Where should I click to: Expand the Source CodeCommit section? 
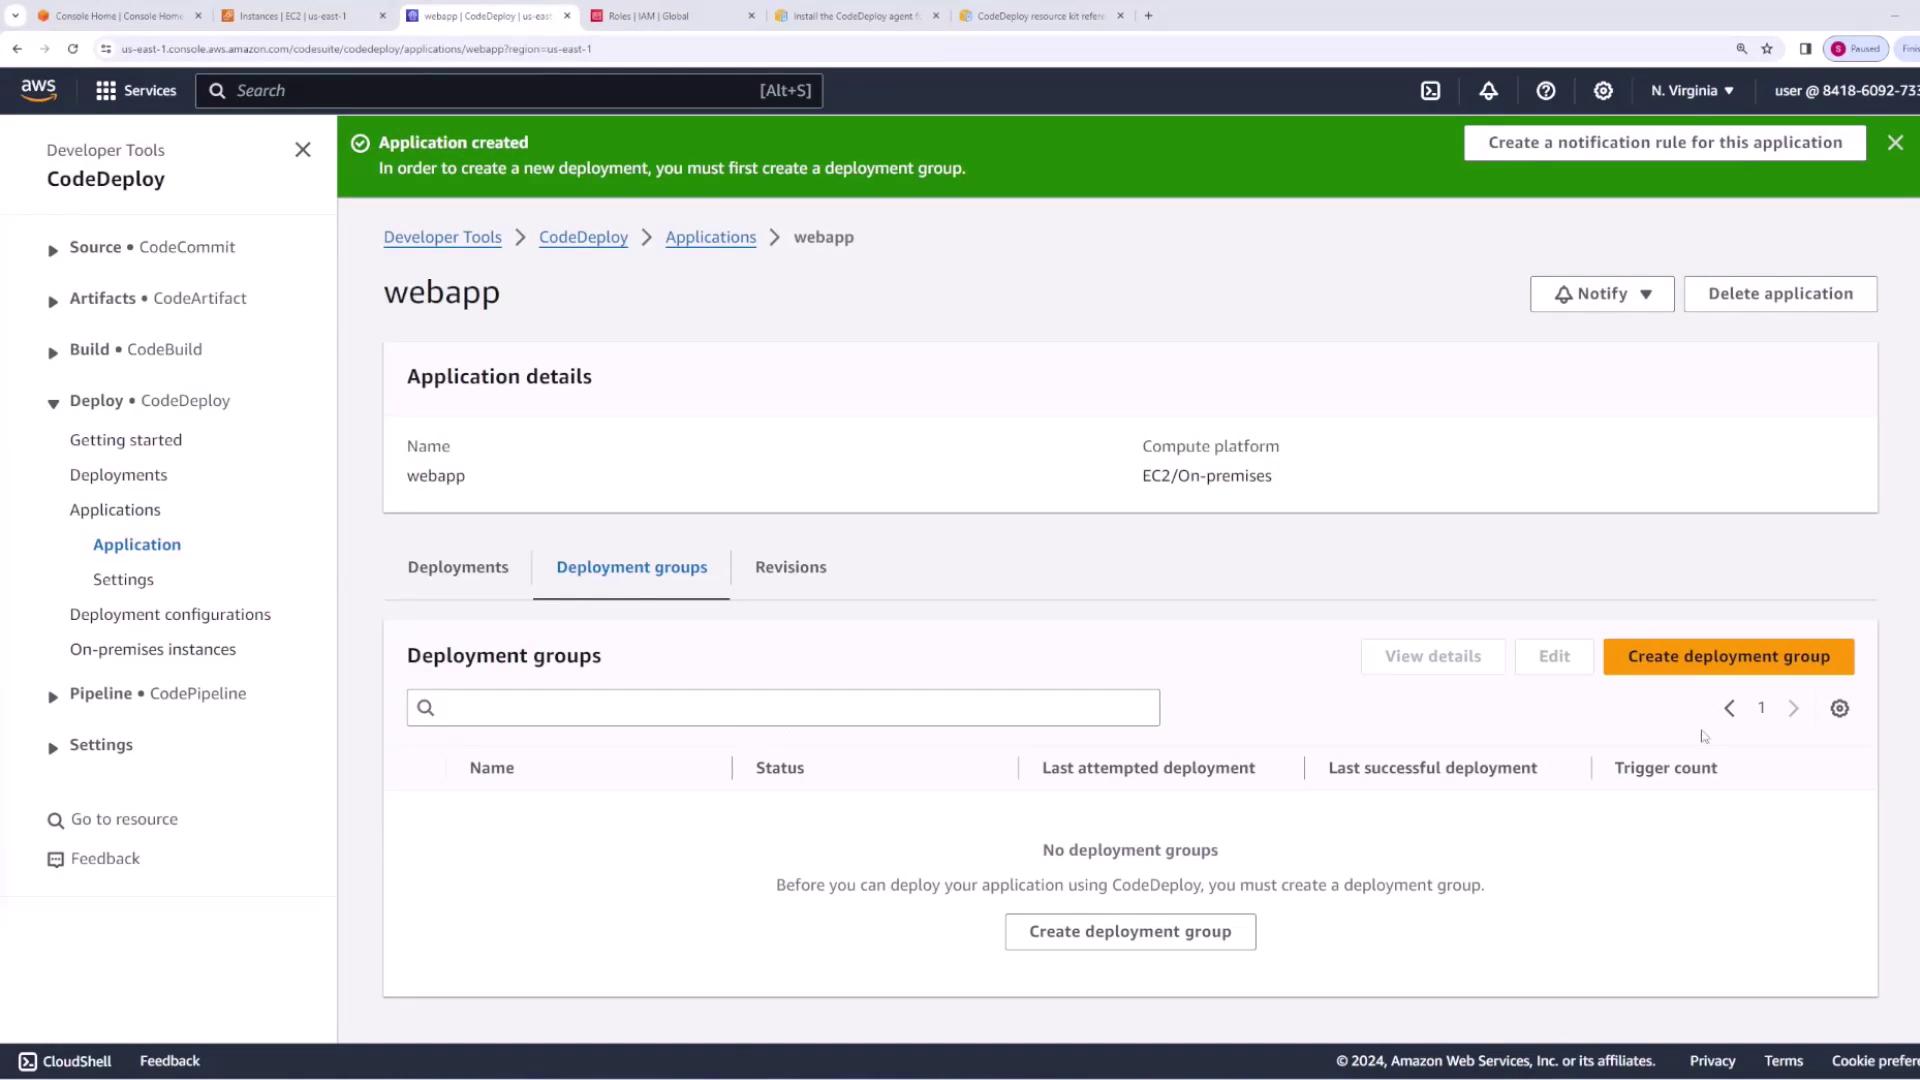click(53, 250)
